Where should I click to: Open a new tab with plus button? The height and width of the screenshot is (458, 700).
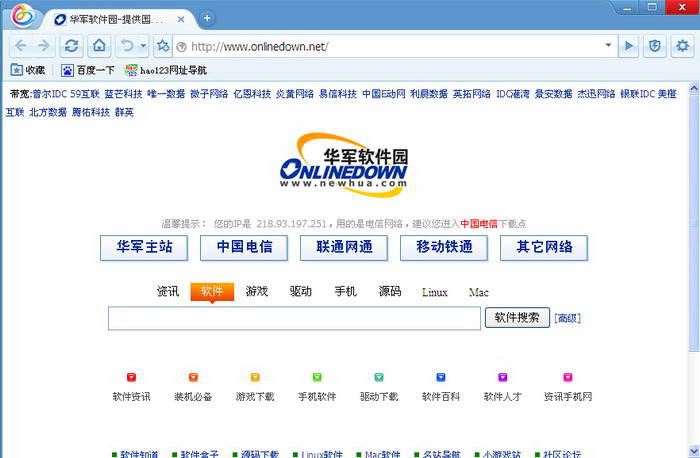(207, 18)
